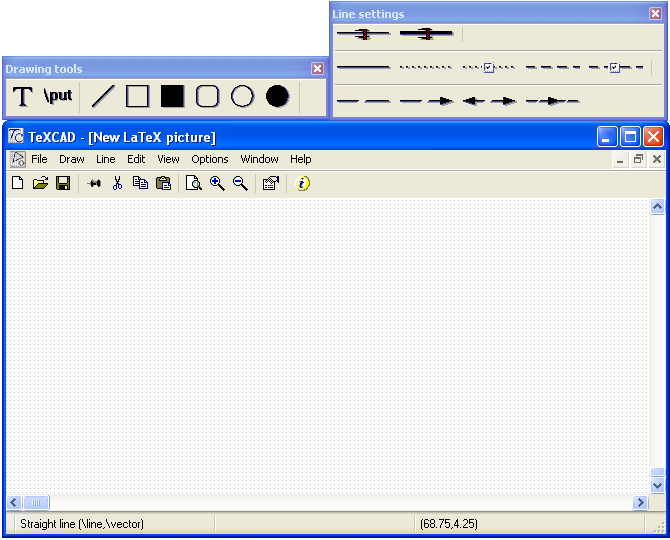The image size is (670, 540).
Task: Select thick line thickness option
Action: (x=426, y=34)
